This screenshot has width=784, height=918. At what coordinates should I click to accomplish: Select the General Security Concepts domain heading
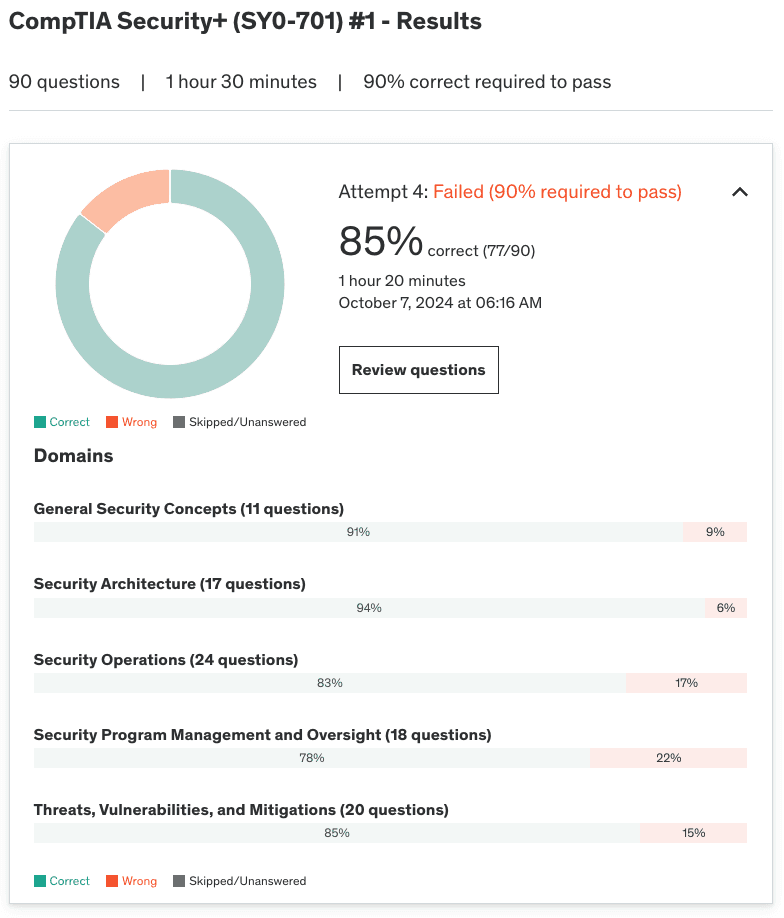tap(189, 509)
